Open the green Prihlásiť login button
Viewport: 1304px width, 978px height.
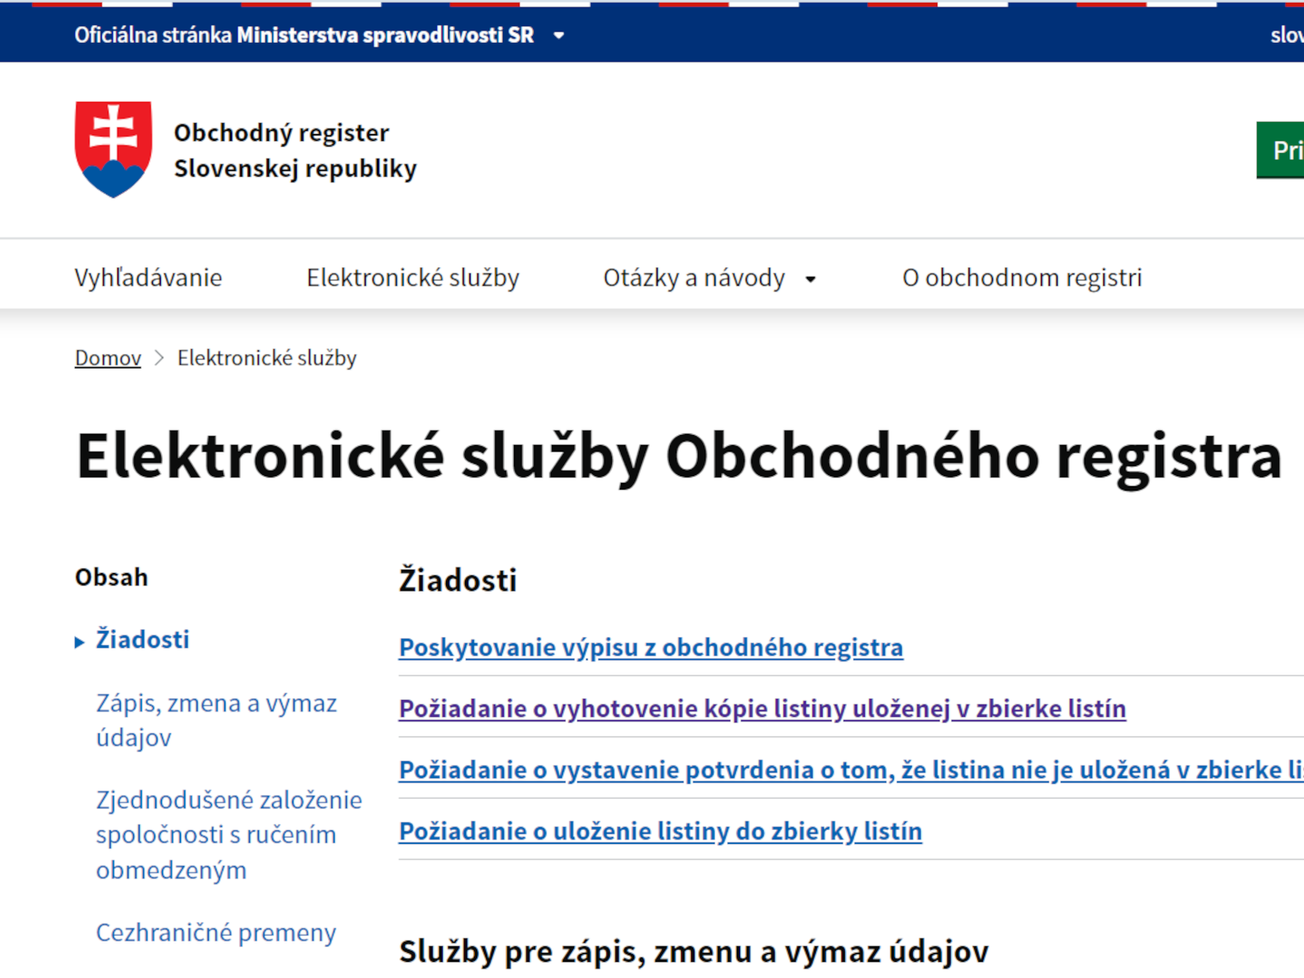click(x=1287, y=150)
